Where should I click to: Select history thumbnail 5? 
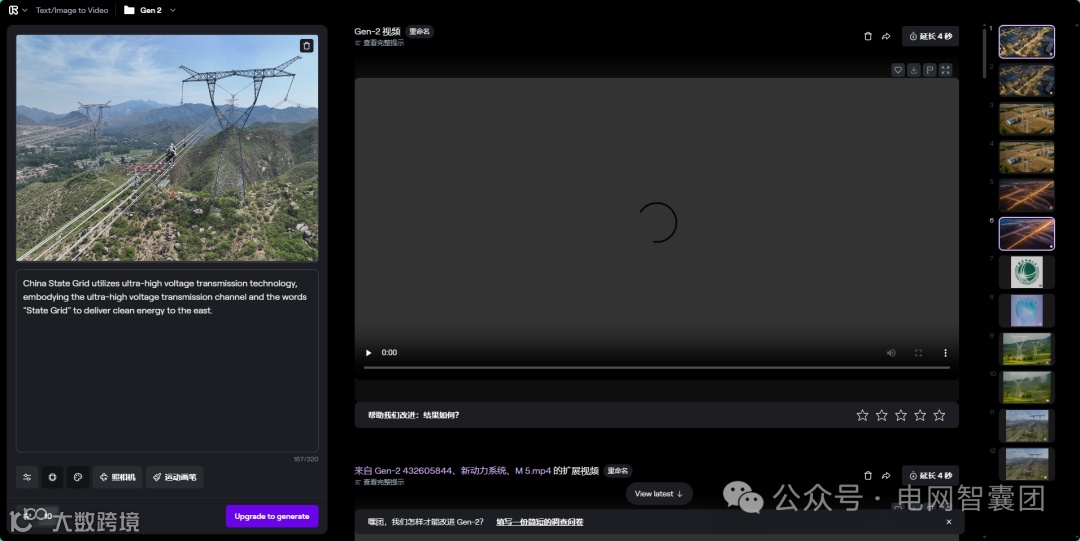(1026, 196)
